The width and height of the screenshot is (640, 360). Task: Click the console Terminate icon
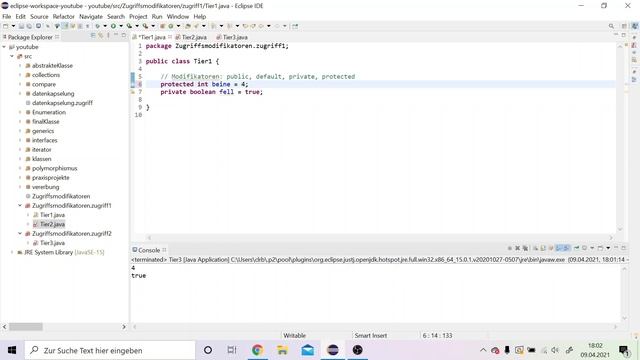click(510, 248)
